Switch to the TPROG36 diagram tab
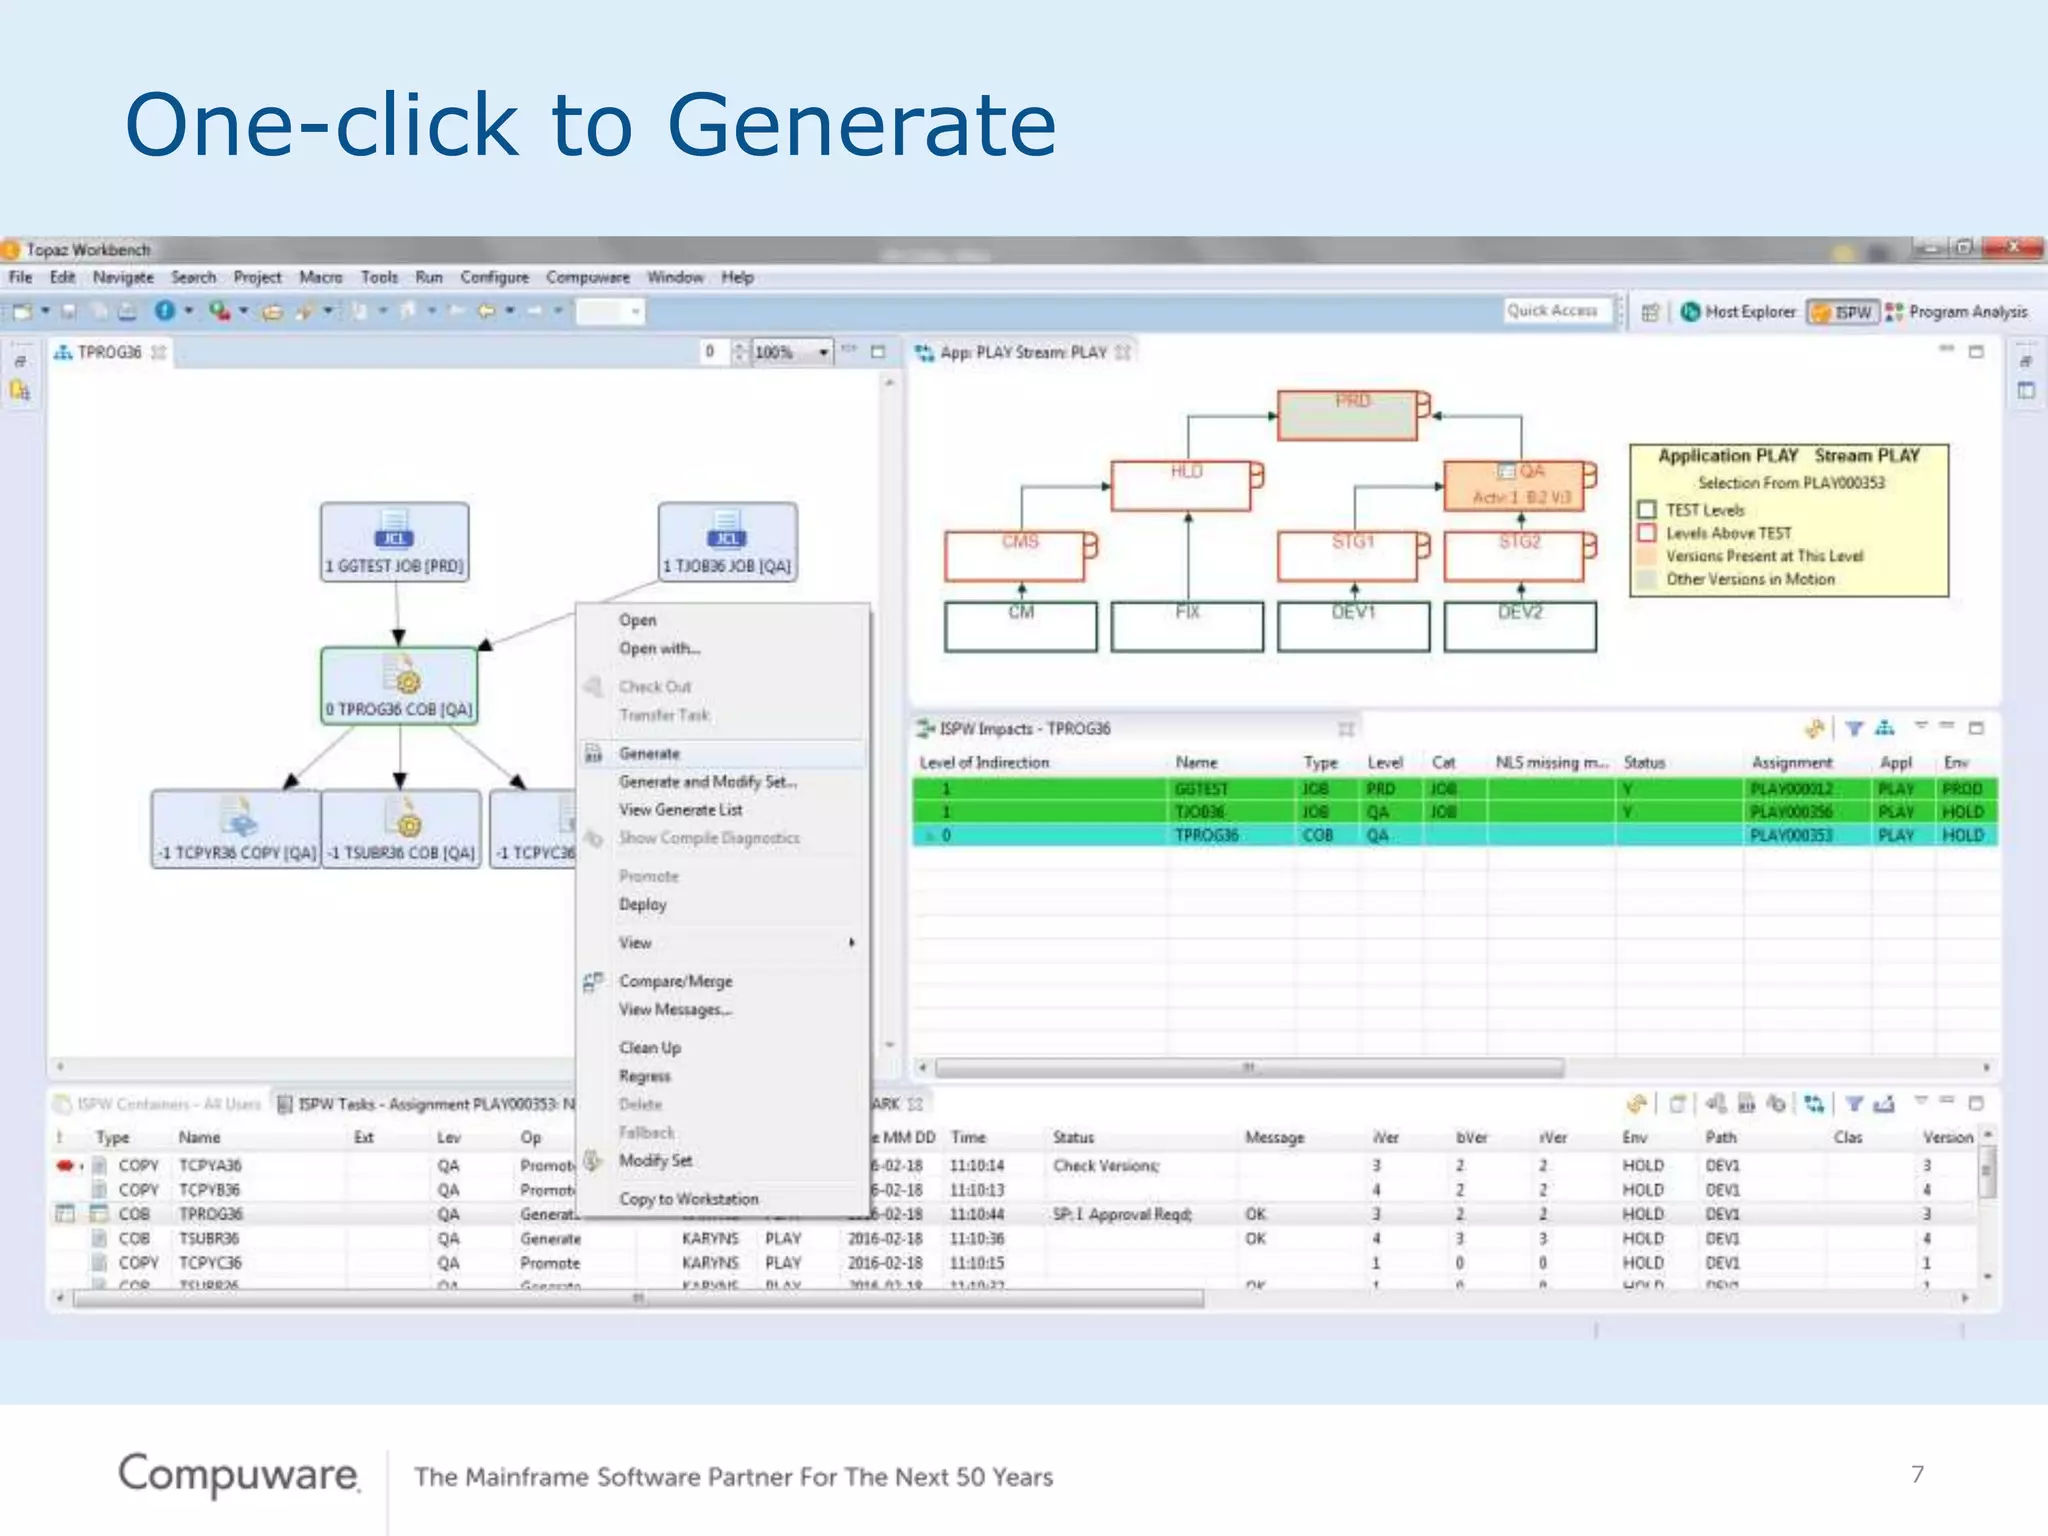 tap(109, 352)
